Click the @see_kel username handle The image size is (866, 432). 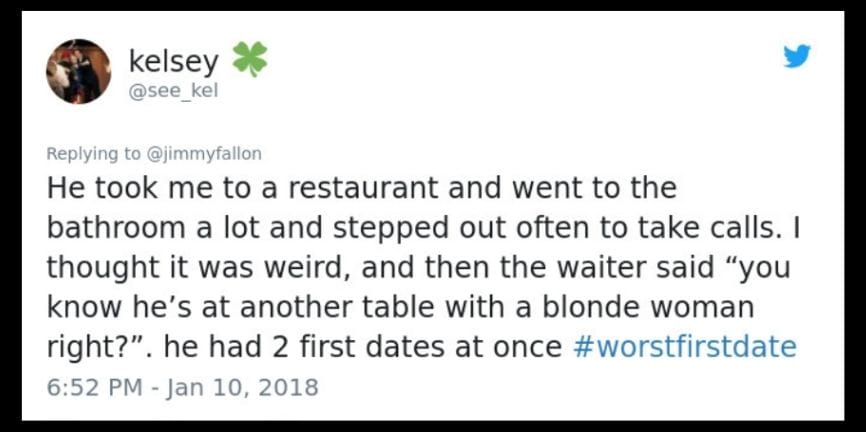pos(172,91)
